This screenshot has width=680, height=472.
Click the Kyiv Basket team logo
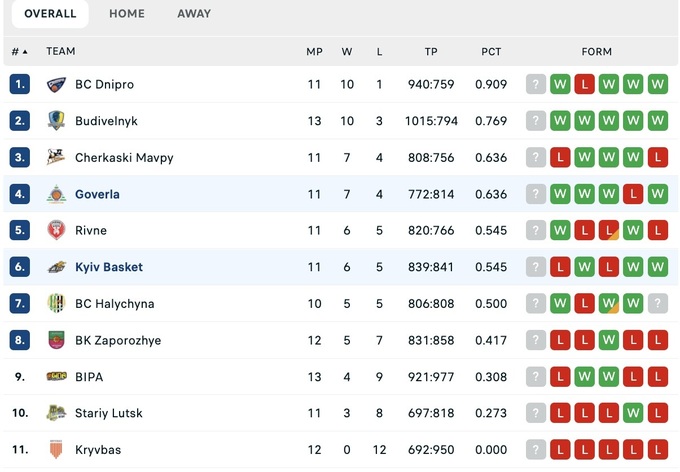pos(56,267)
